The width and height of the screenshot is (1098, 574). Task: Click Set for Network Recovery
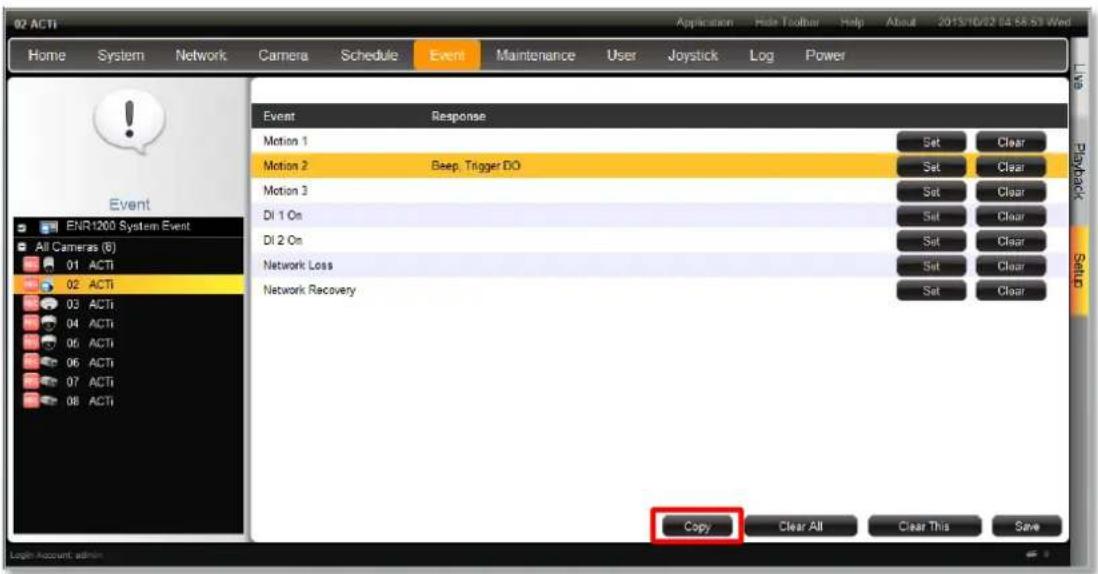(931, 290)
